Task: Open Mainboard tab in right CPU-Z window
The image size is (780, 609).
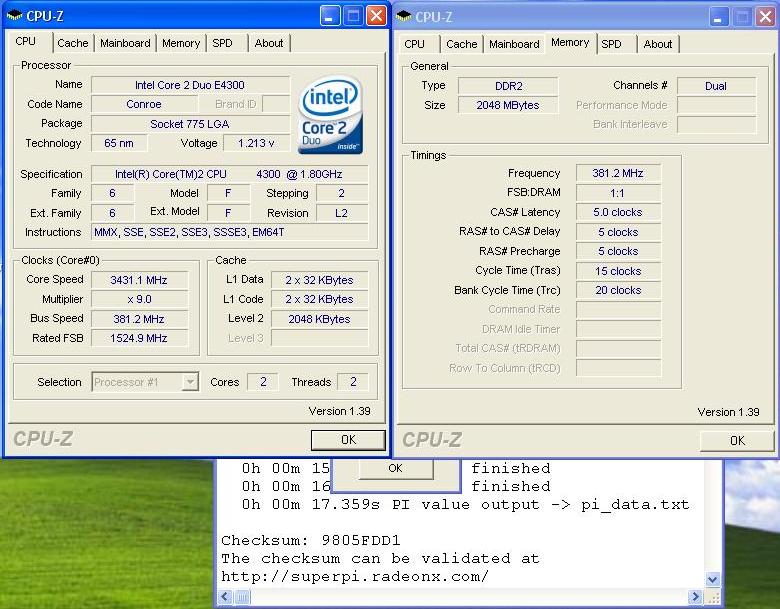Action: coord(514,44)
